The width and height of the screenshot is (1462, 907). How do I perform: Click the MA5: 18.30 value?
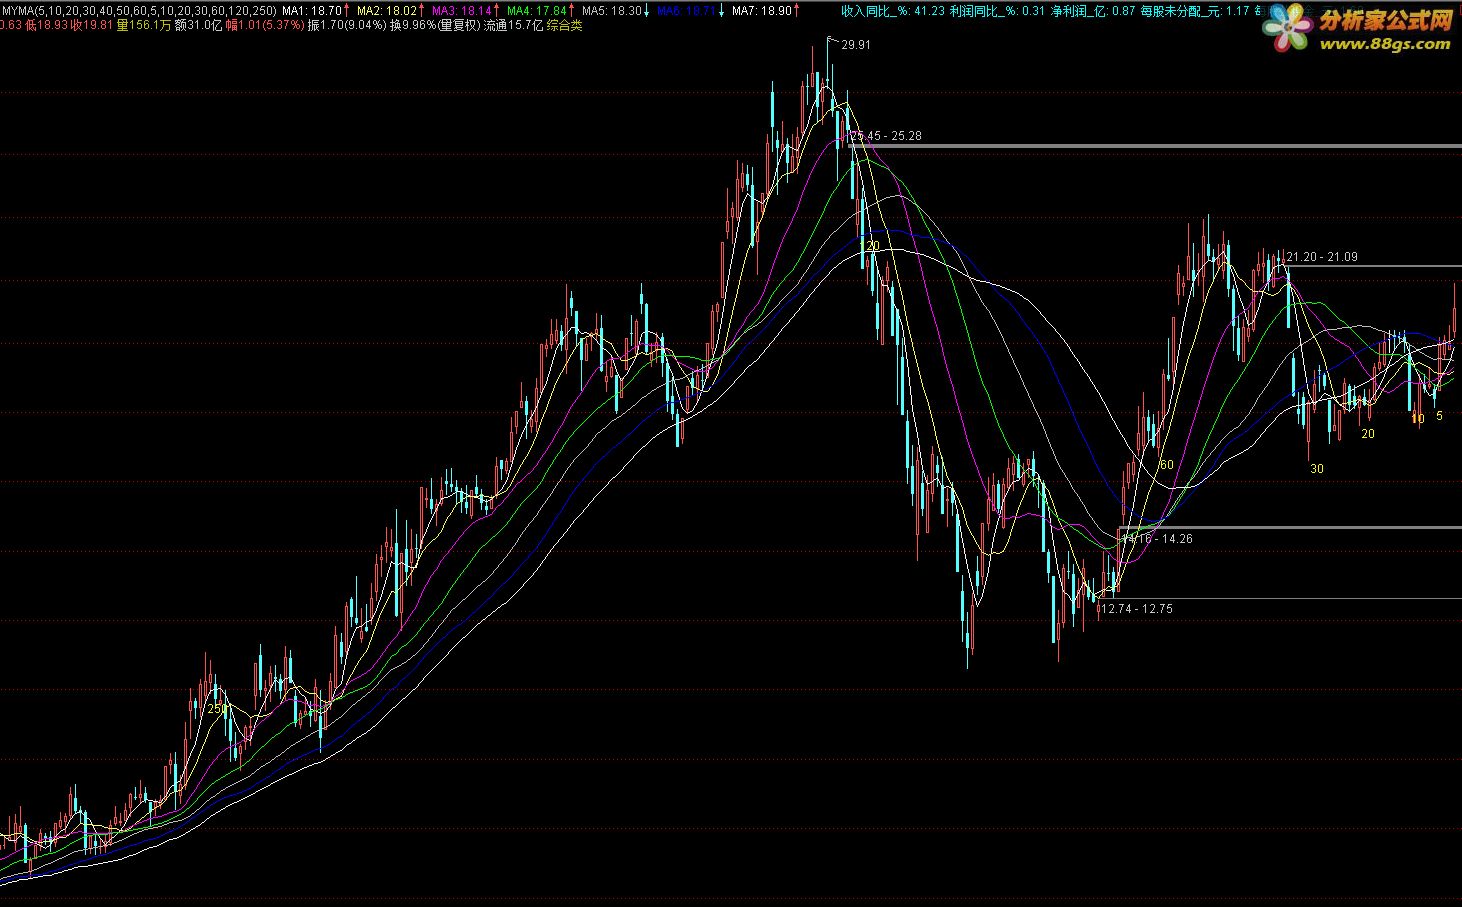[x=612, y=11]
